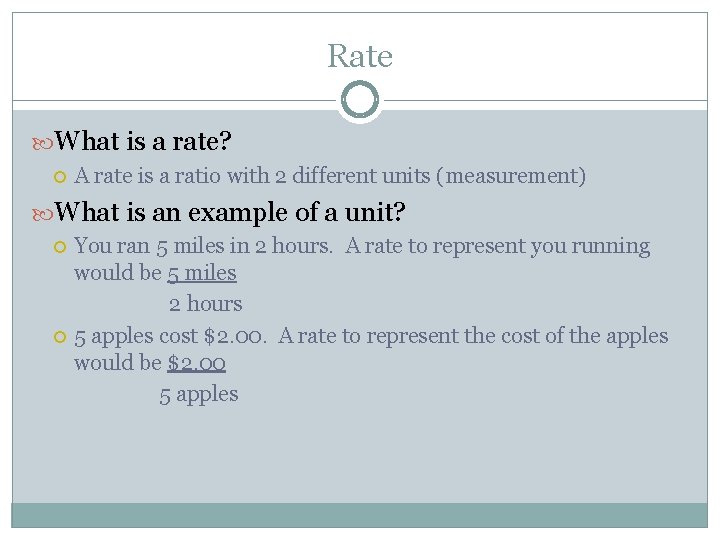Click the text 'A rate is a ratio'
This screenshot has width=720, height=540.
coord(148,177)
